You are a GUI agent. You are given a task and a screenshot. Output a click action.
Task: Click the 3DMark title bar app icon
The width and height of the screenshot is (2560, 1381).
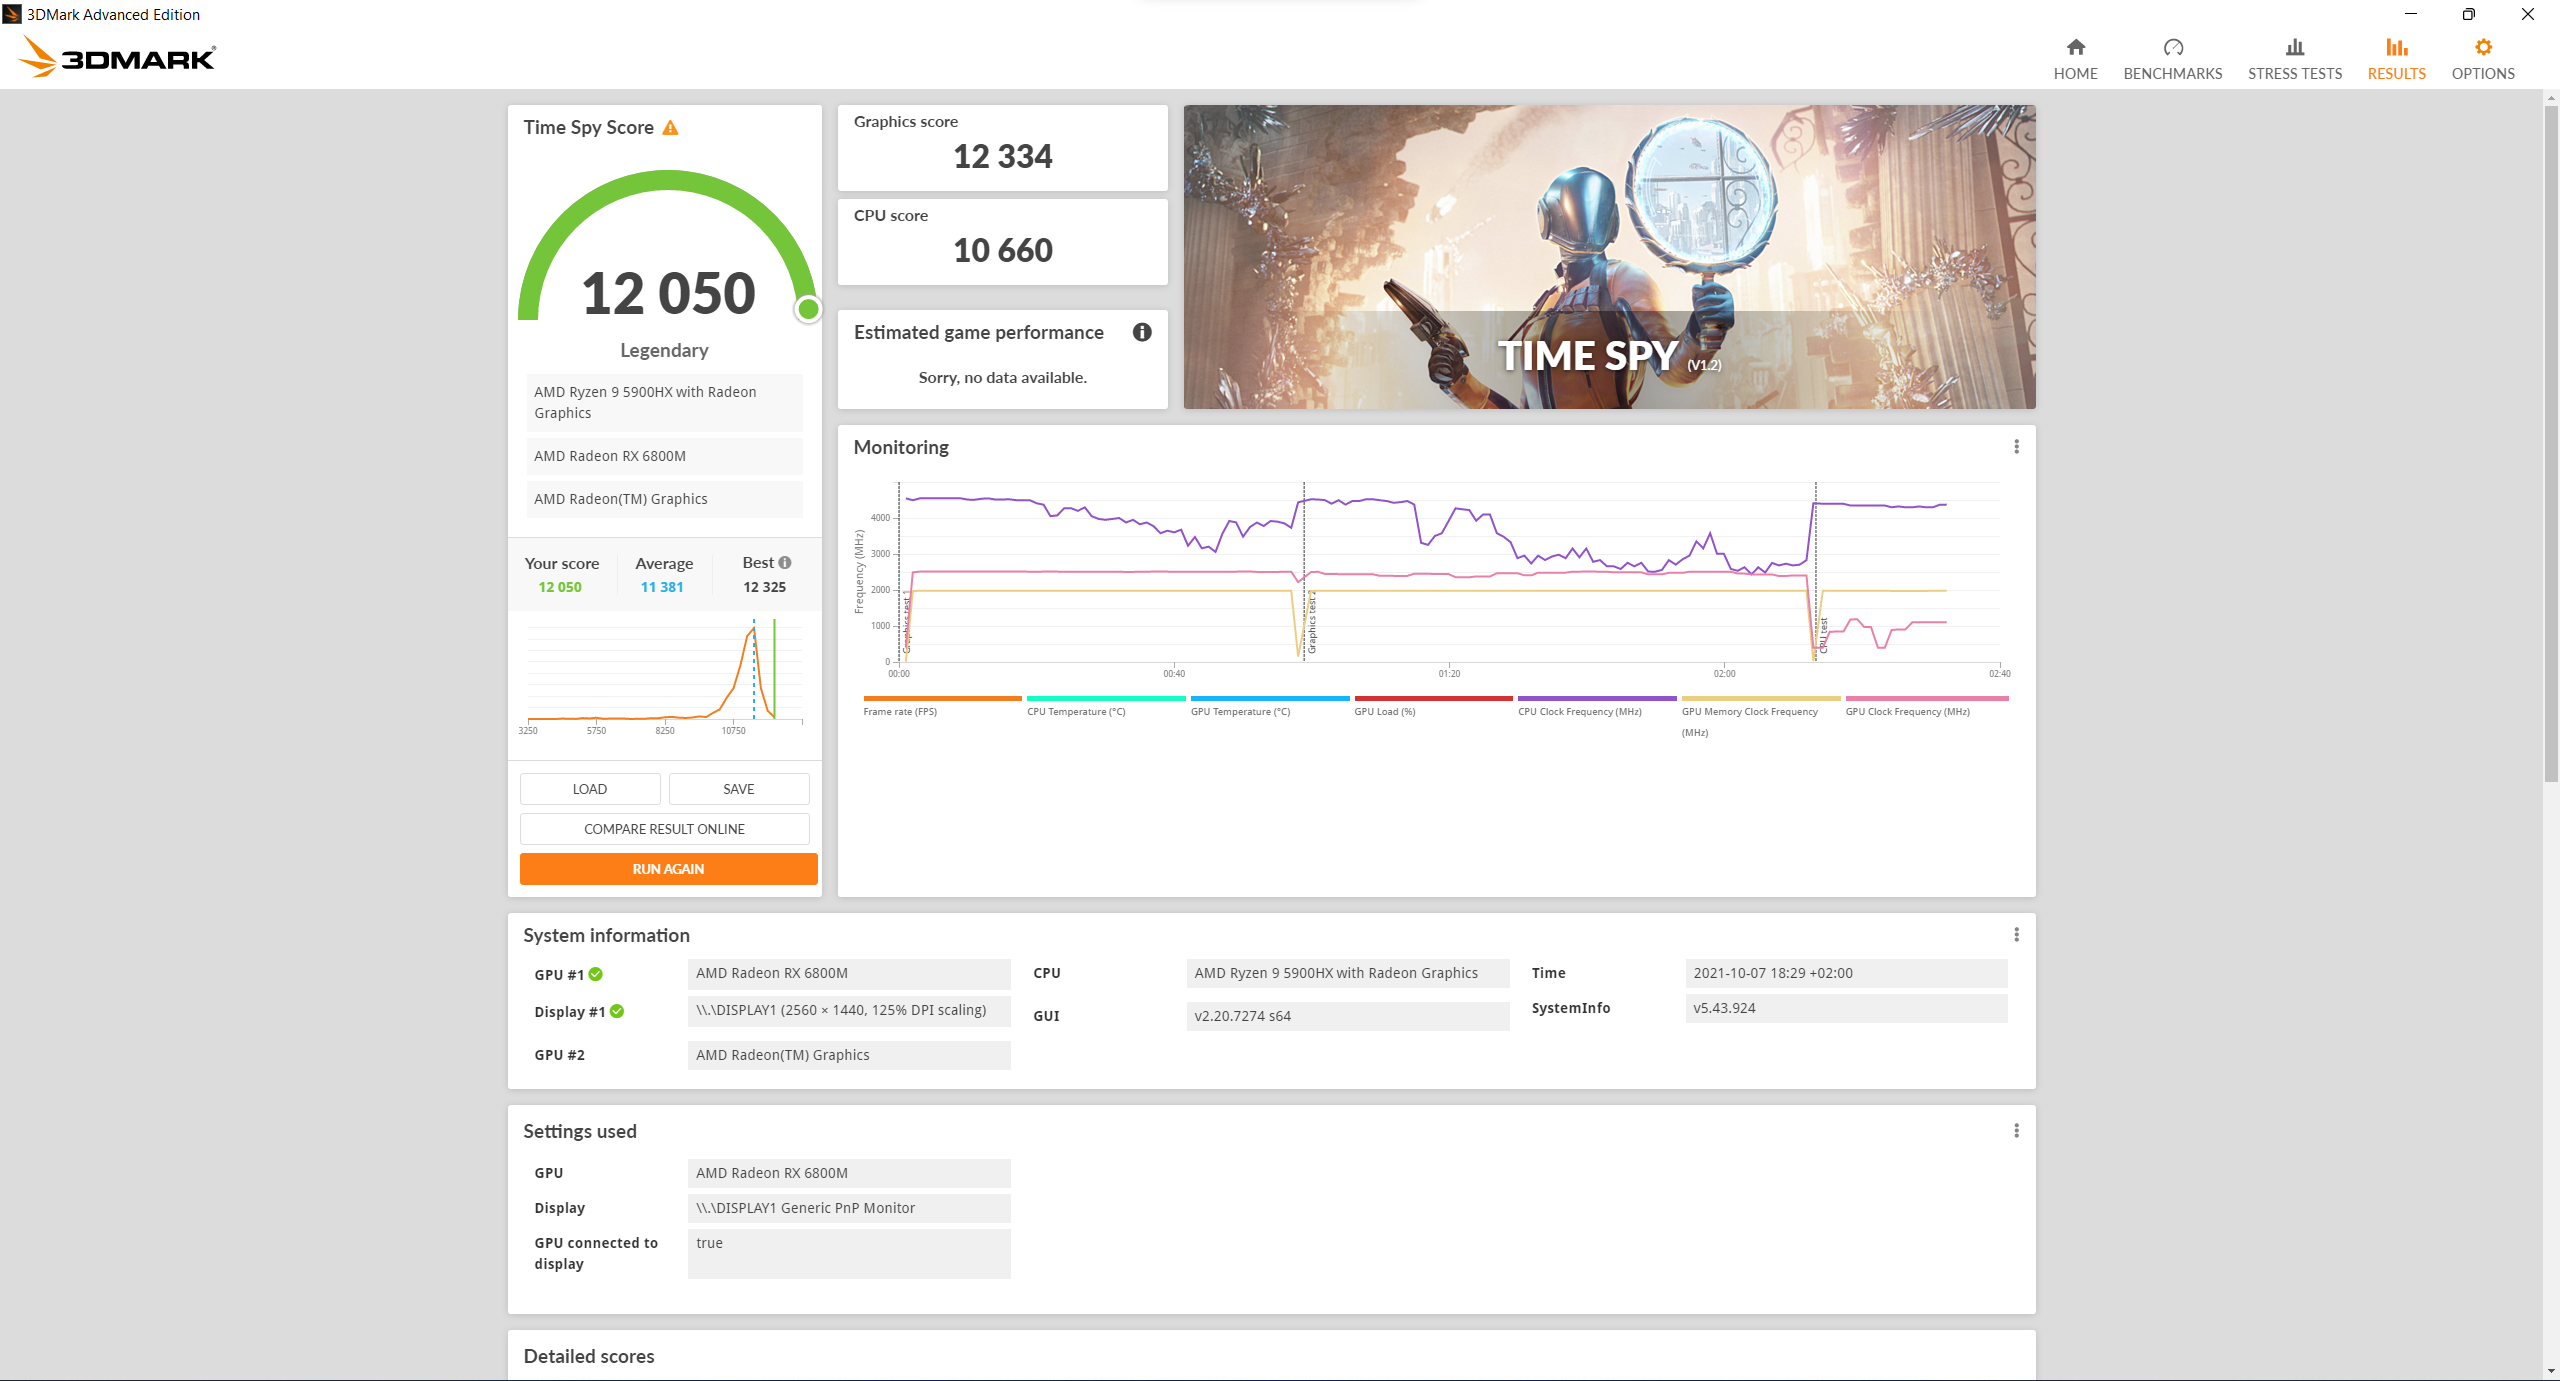point(12,14)
